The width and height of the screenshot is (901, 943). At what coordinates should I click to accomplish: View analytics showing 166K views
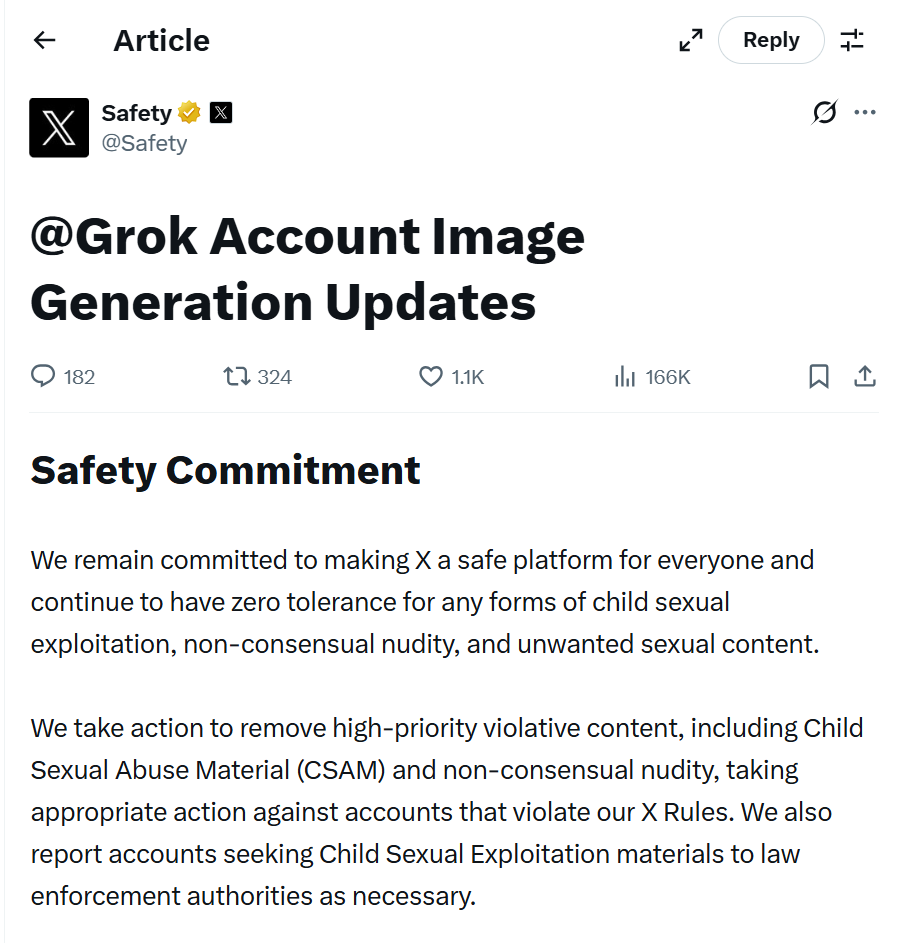pos(625,376)
